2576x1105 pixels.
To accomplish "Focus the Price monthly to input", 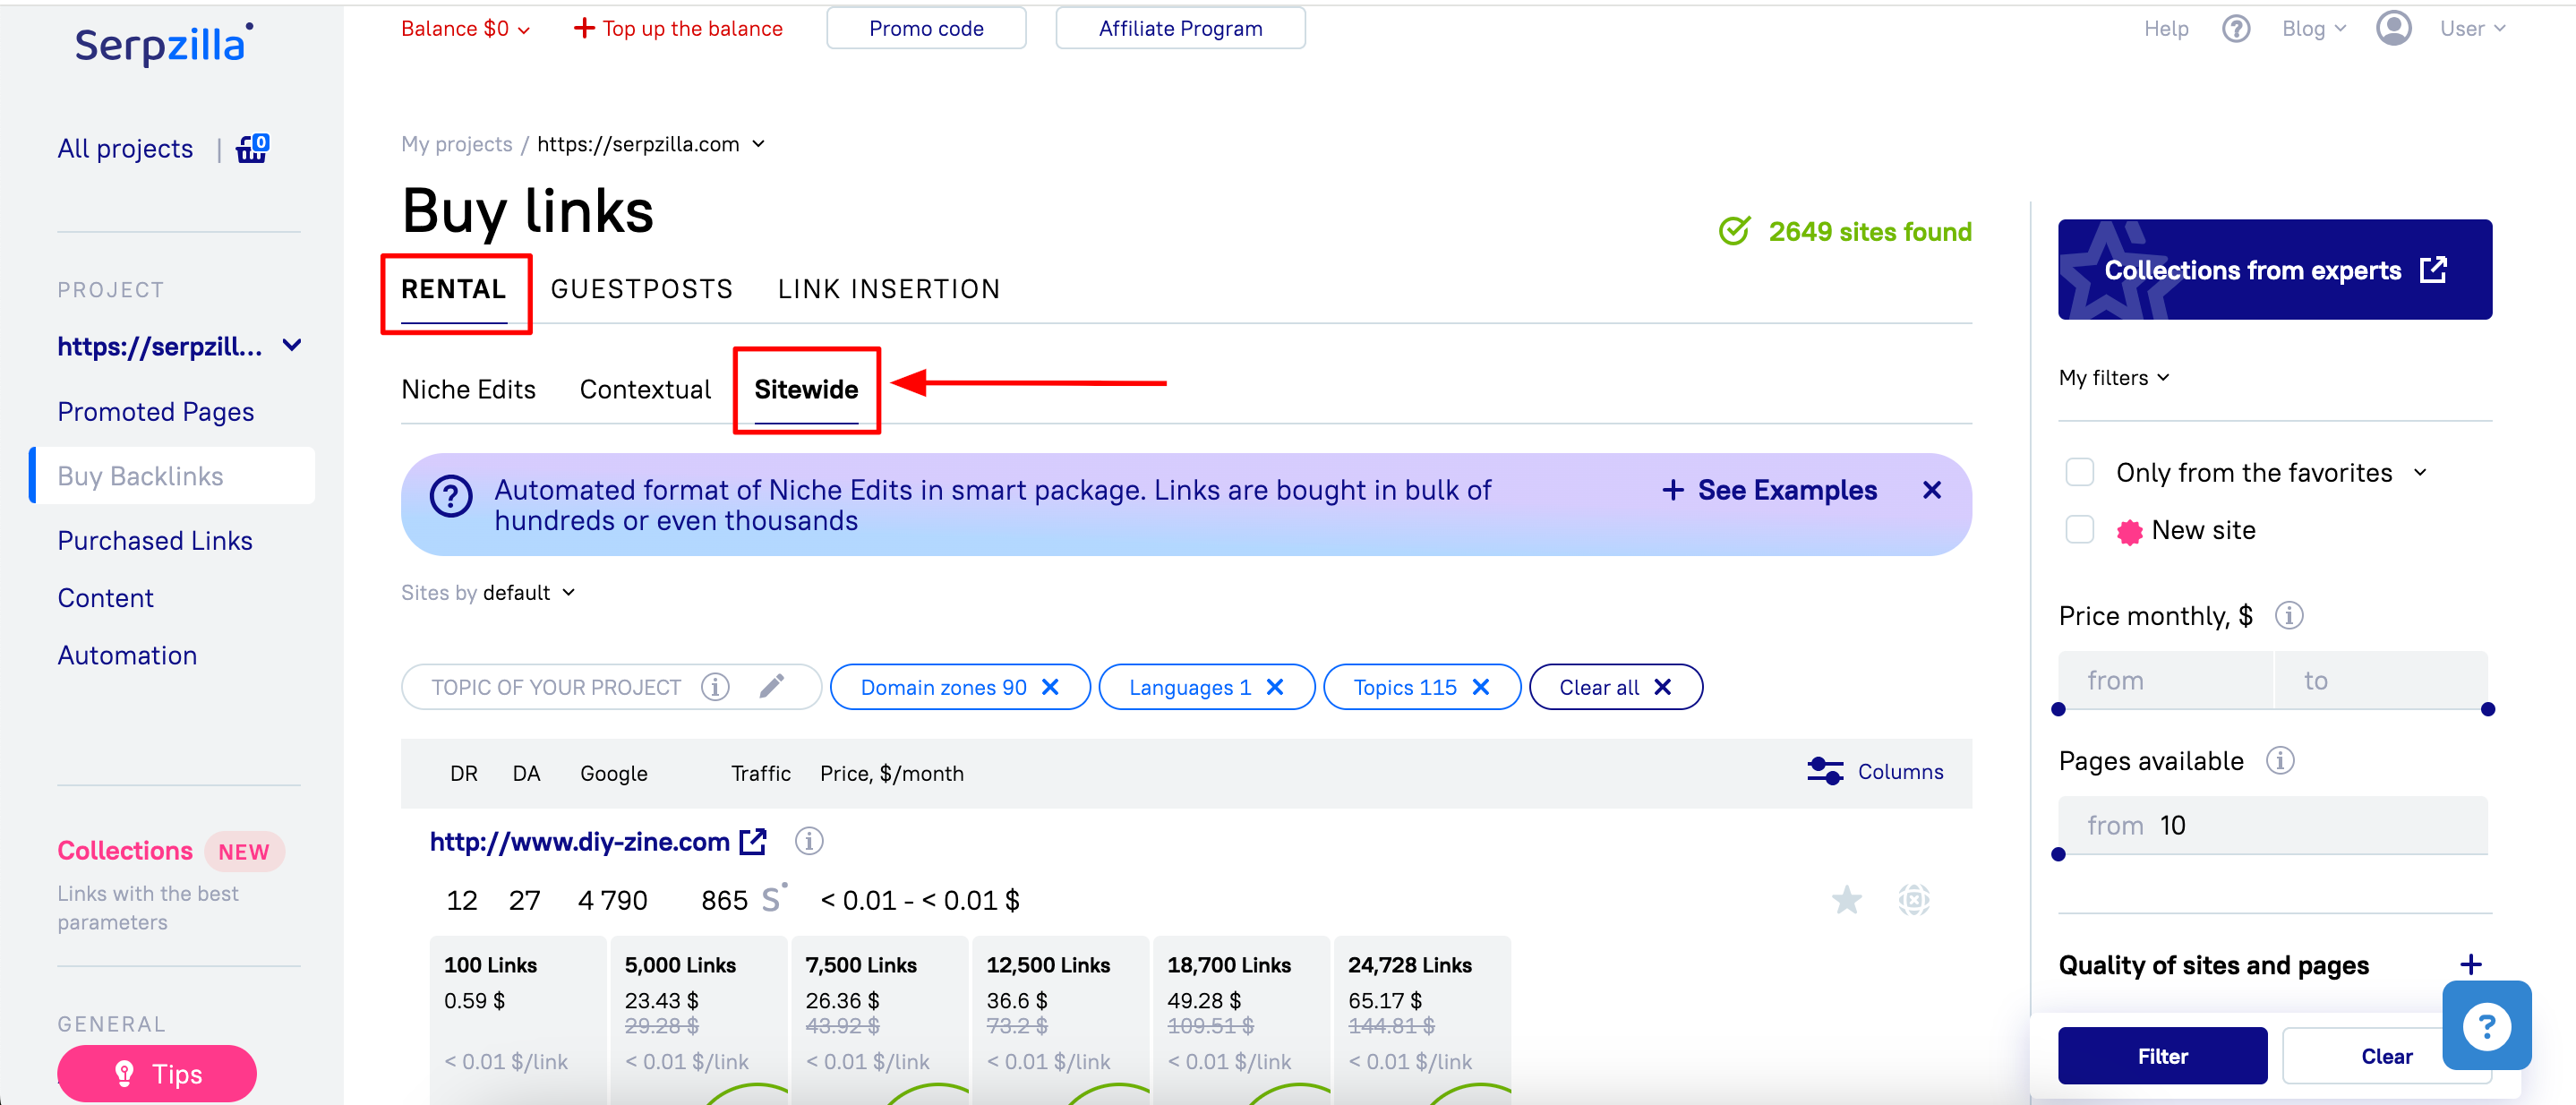I will click(x=2381, y=680).
